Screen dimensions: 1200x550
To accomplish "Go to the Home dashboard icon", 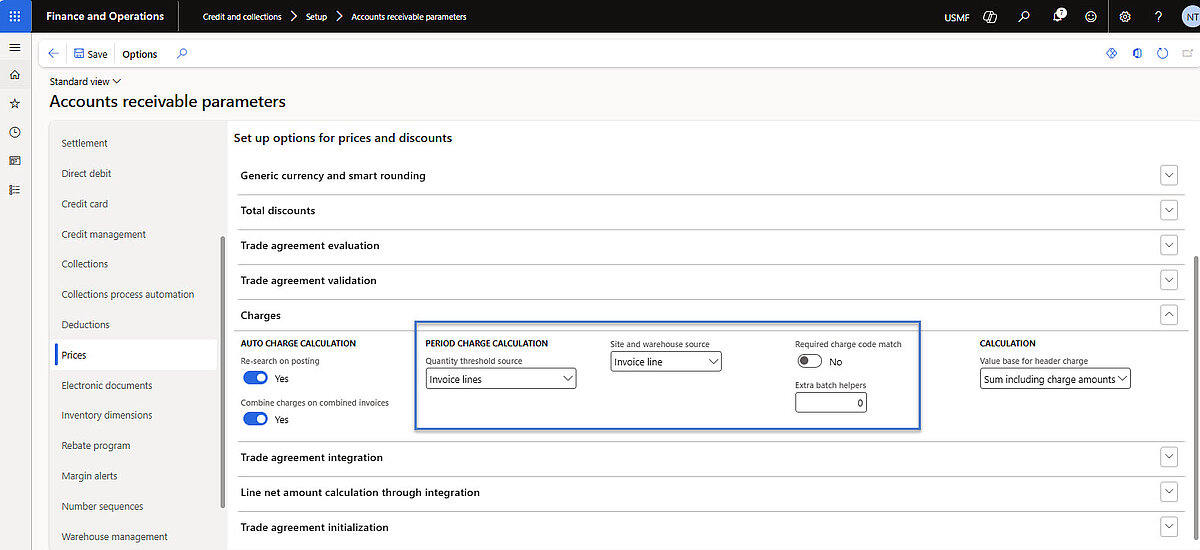I will (14, 75).
